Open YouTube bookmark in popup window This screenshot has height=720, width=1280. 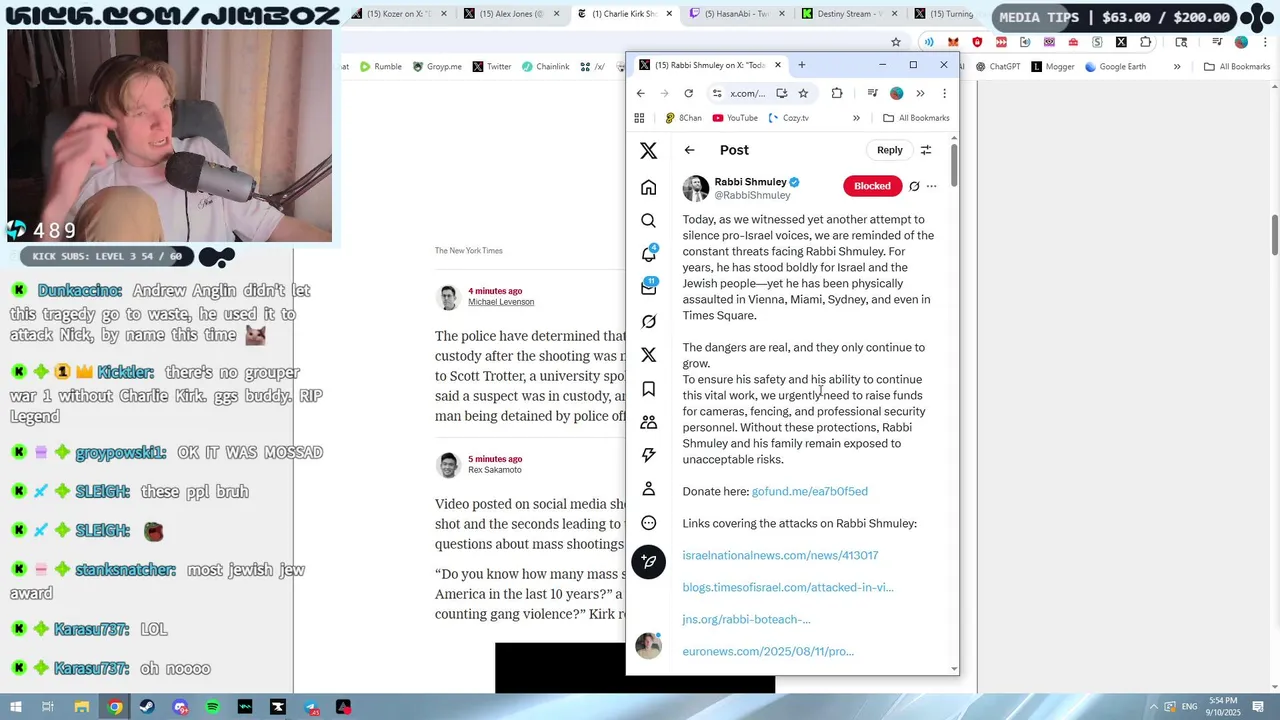tap(735, 118)
